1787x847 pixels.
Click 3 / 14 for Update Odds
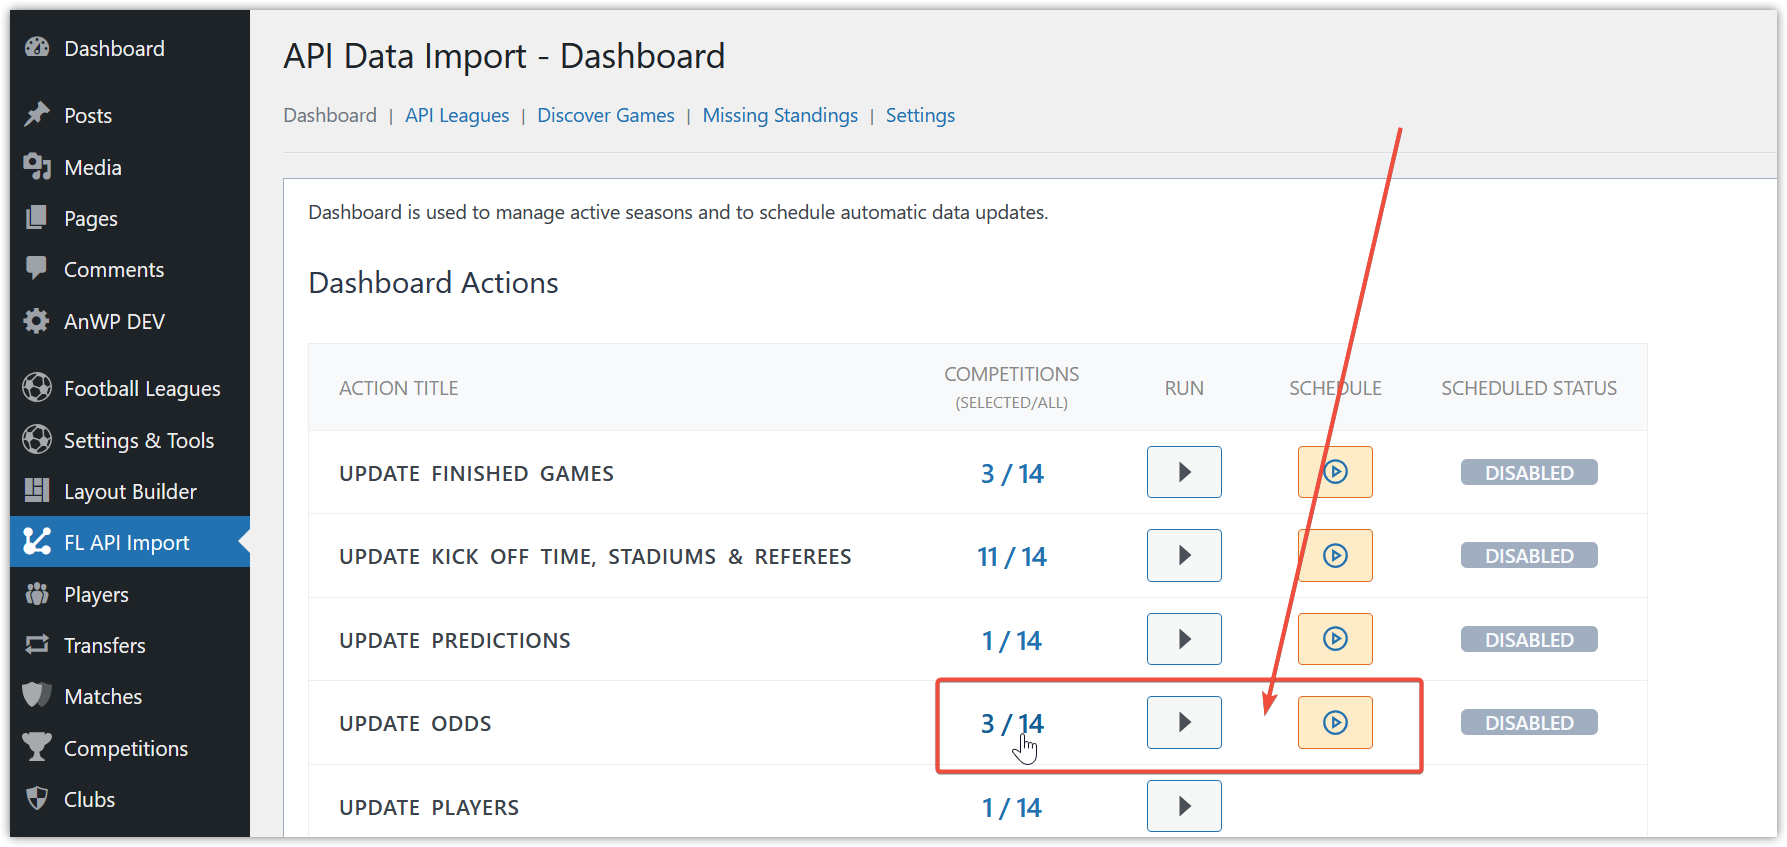coord(1012,723)
